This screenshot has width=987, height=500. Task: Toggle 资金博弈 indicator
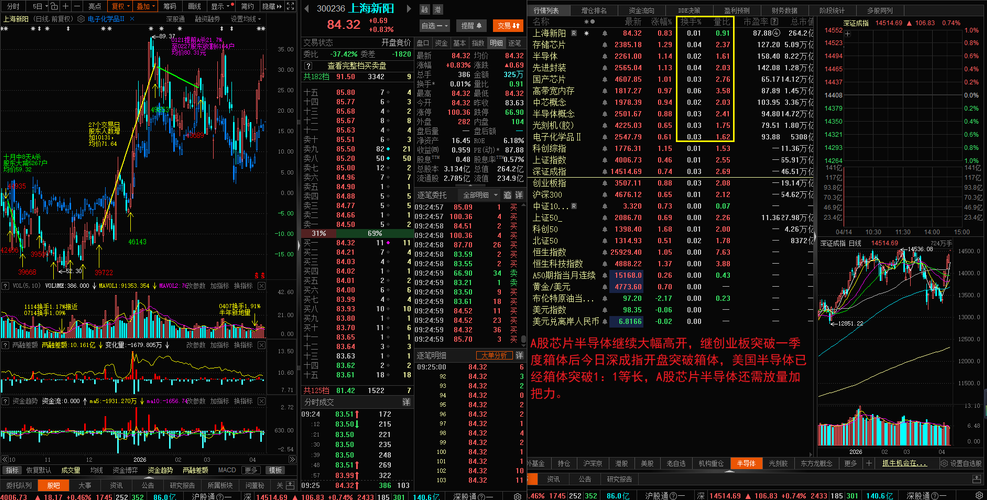125,470
